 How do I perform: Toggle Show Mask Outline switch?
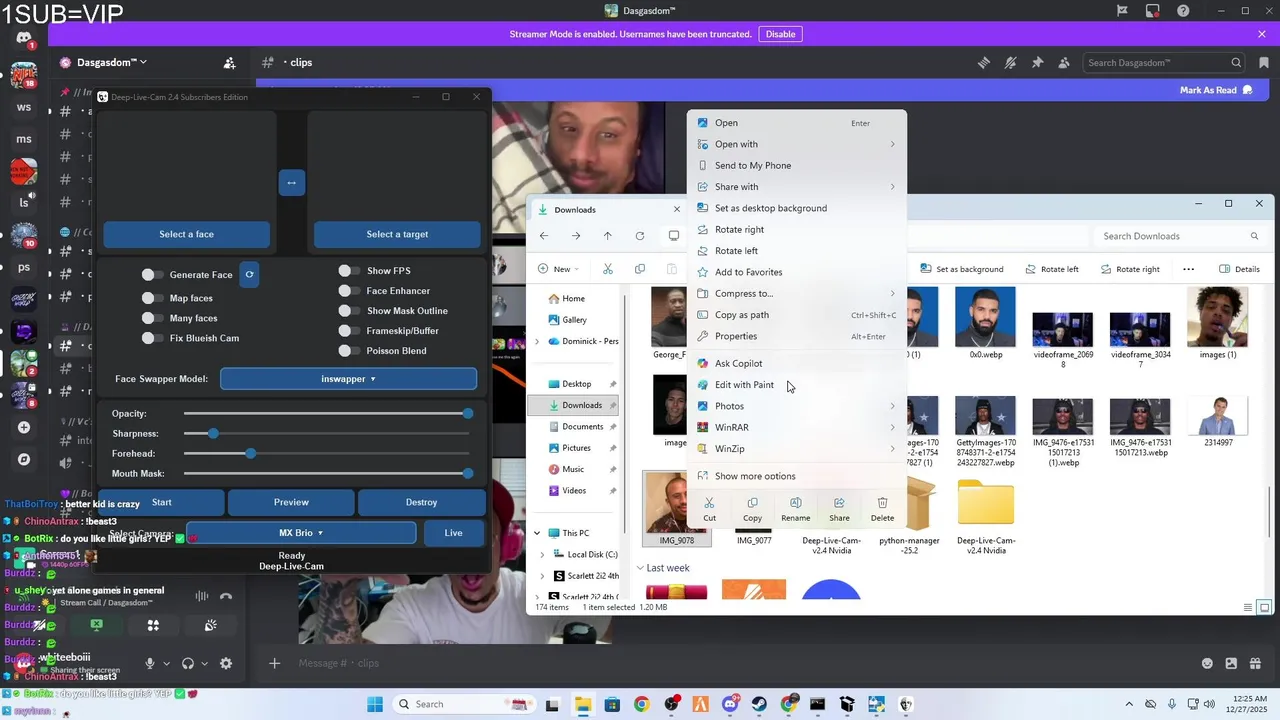pyautogui.click(x=350, y=311)
